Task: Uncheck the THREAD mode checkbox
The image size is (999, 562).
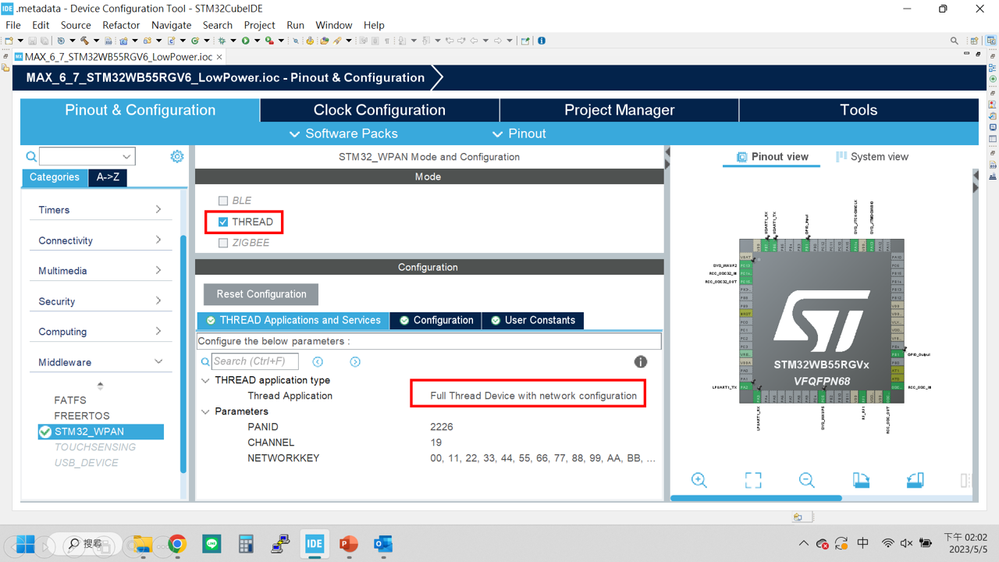Action: 223,222
